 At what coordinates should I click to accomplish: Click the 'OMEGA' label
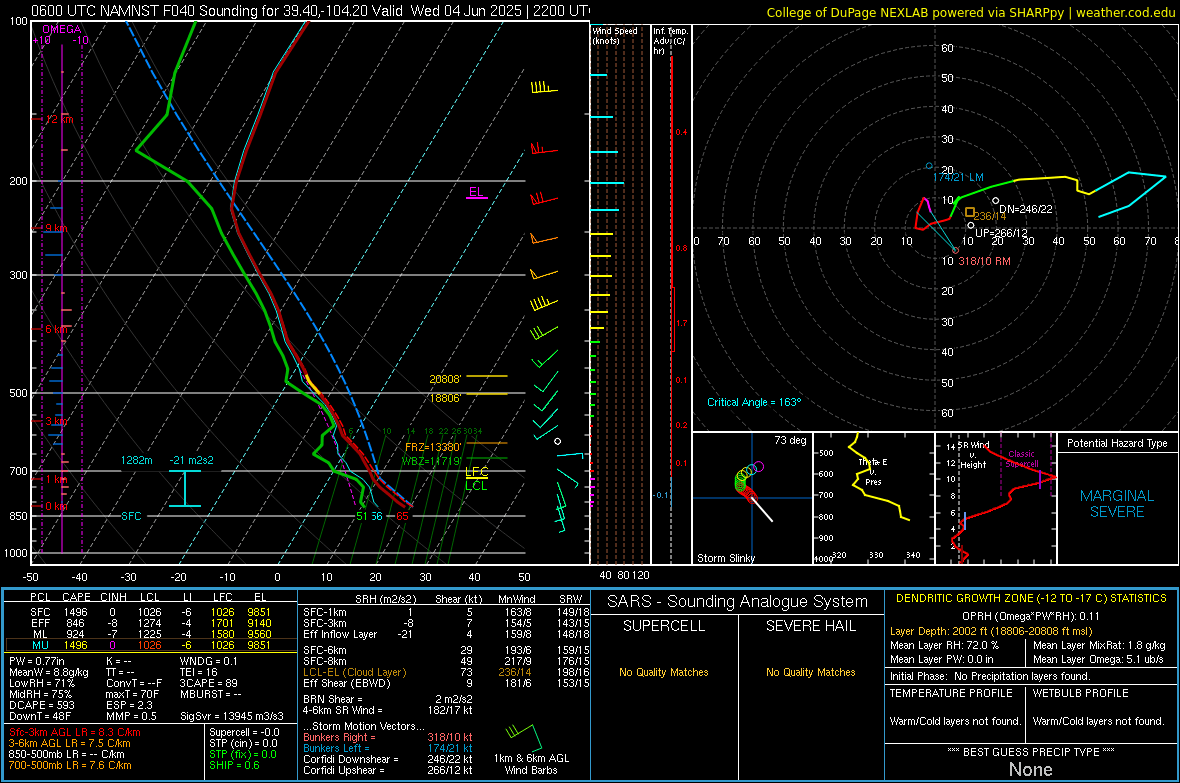[x=62, y=29]
